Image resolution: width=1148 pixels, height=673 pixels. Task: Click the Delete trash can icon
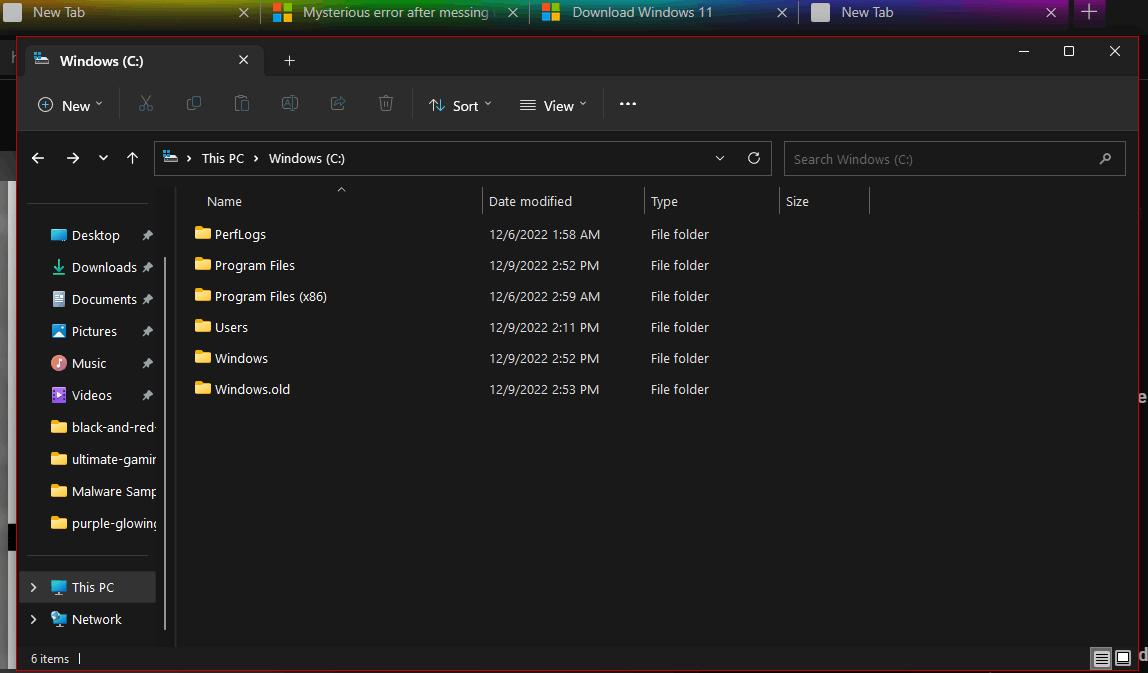(386, 104)
